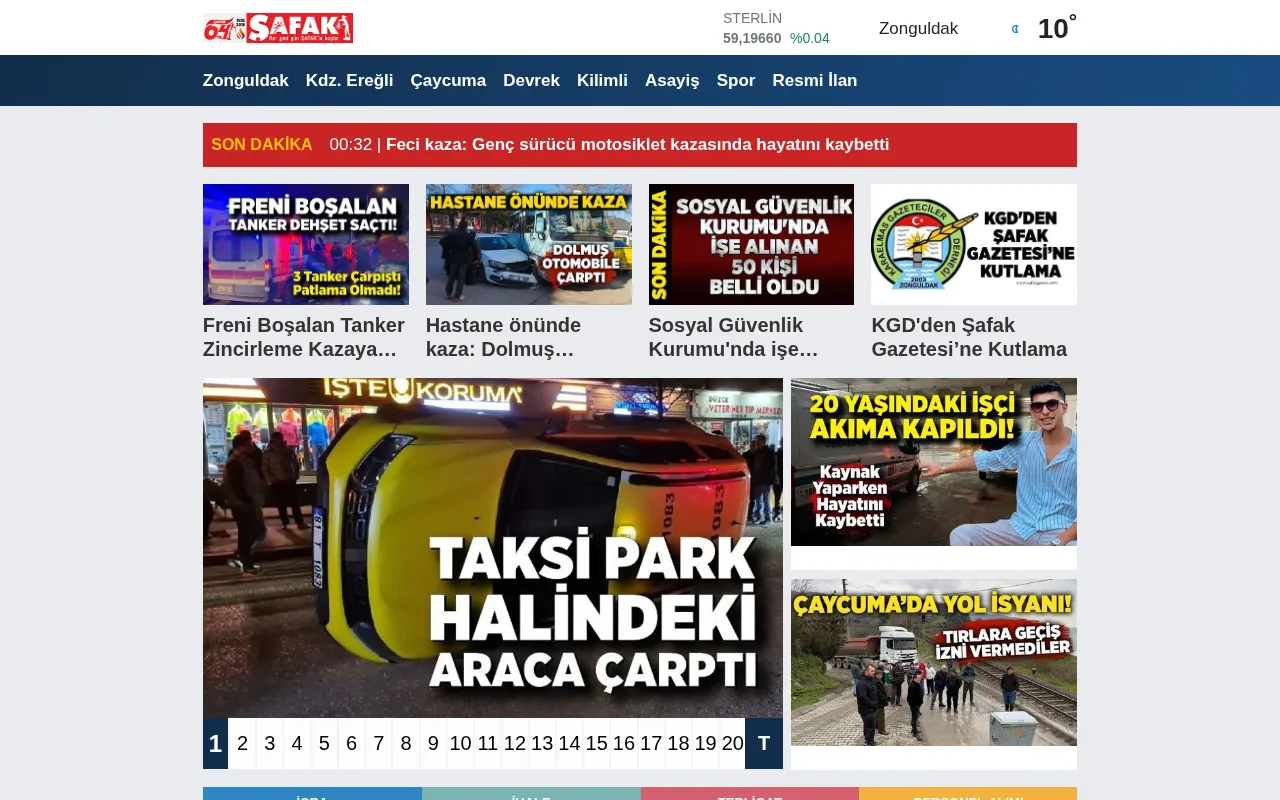The height and width of the screenshot is (800, 1280).
Task: Open the Zonguldak menu item
Action: (x=245, y=80)
